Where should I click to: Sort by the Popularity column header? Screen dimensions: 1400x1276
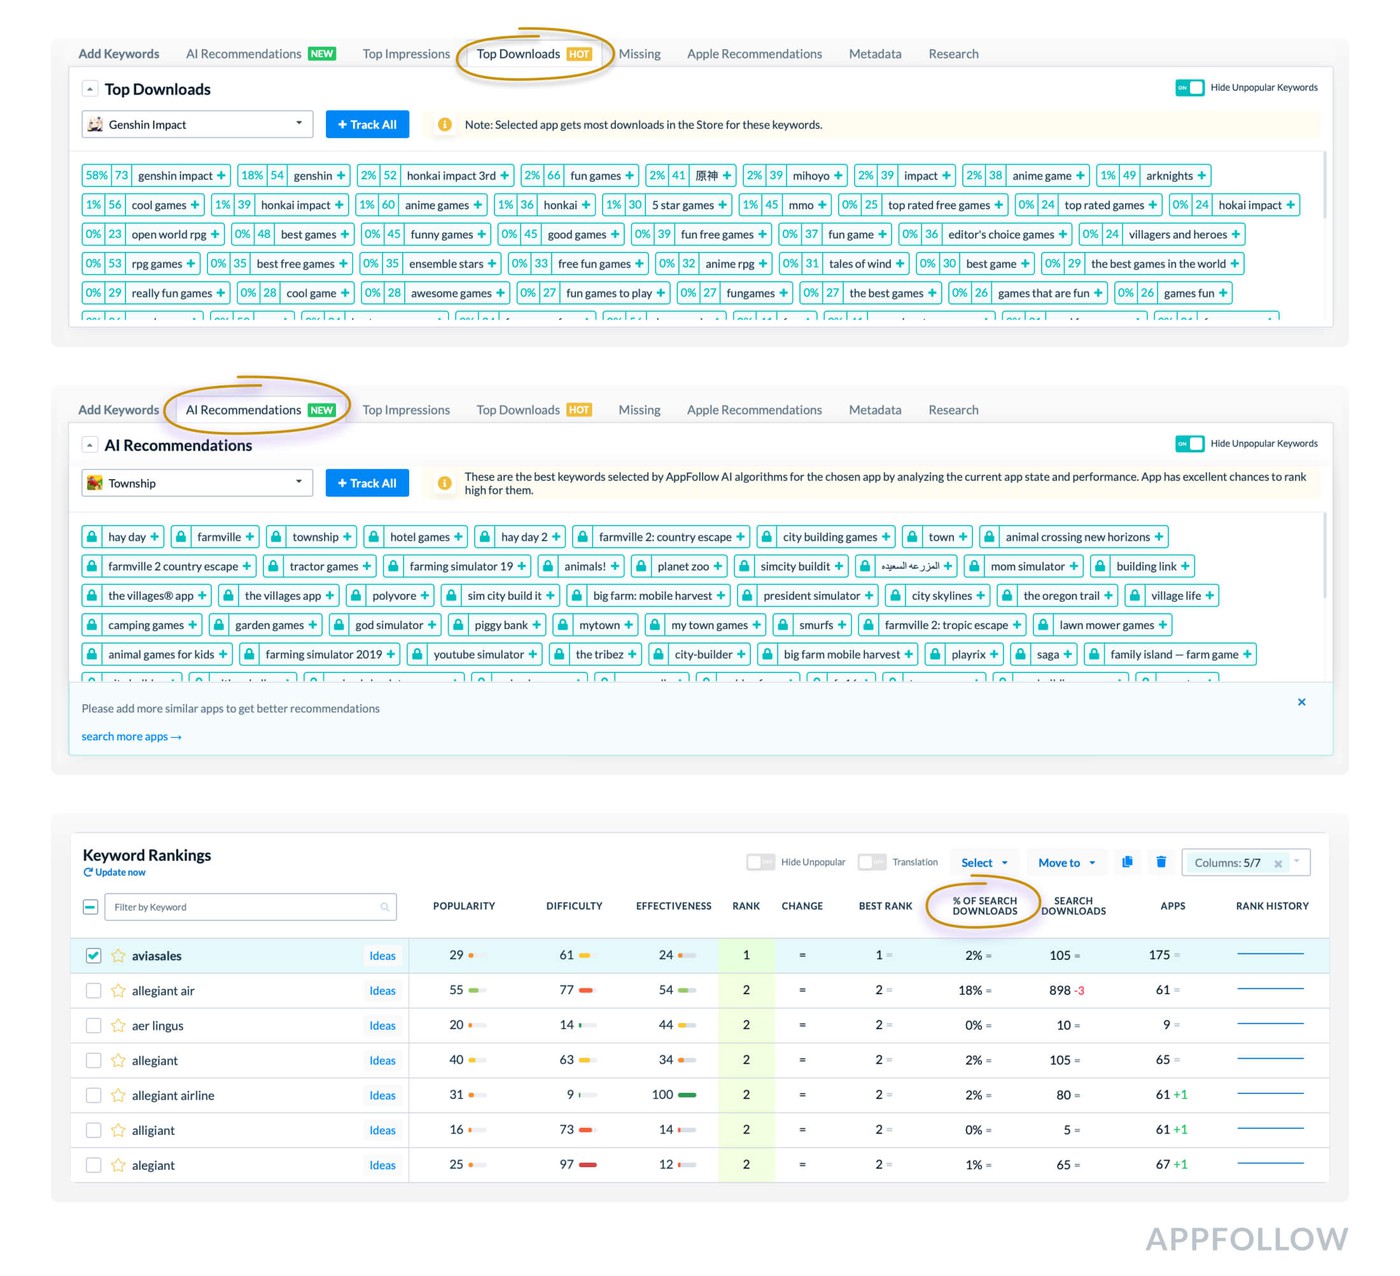coord(464,906)
